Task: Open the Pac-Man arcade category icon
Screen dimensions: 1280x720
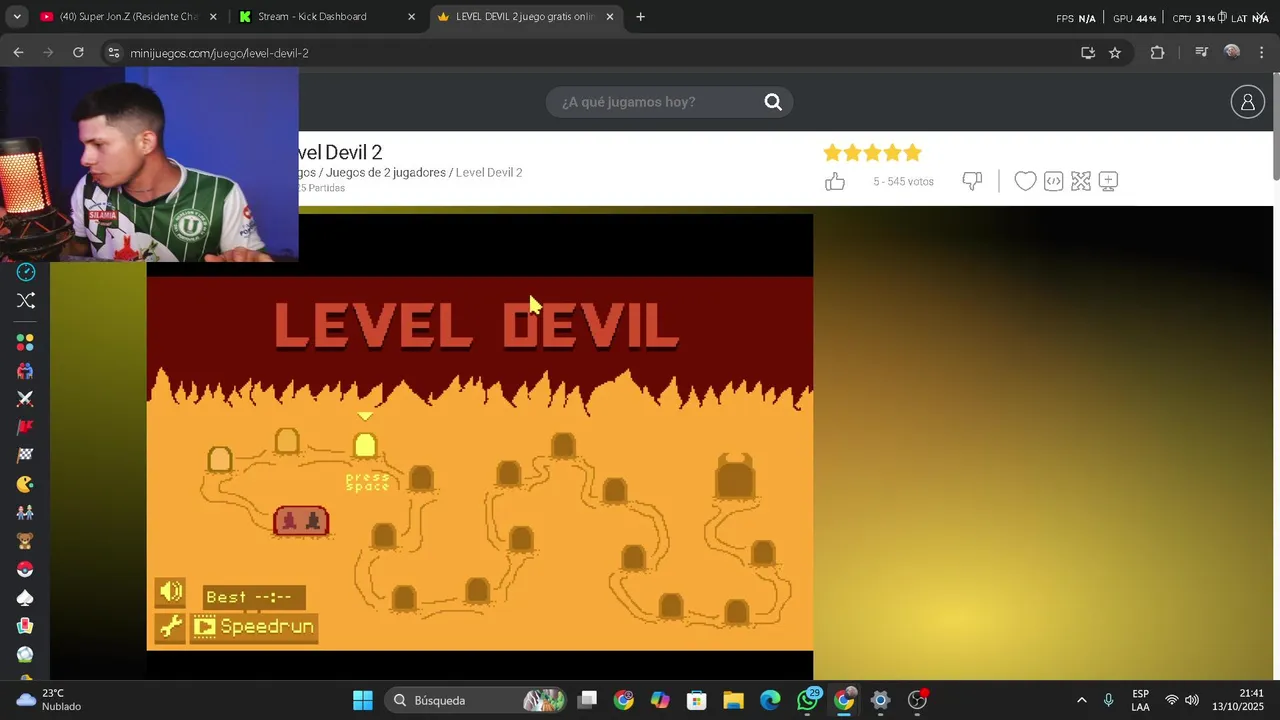Action: 26,484
